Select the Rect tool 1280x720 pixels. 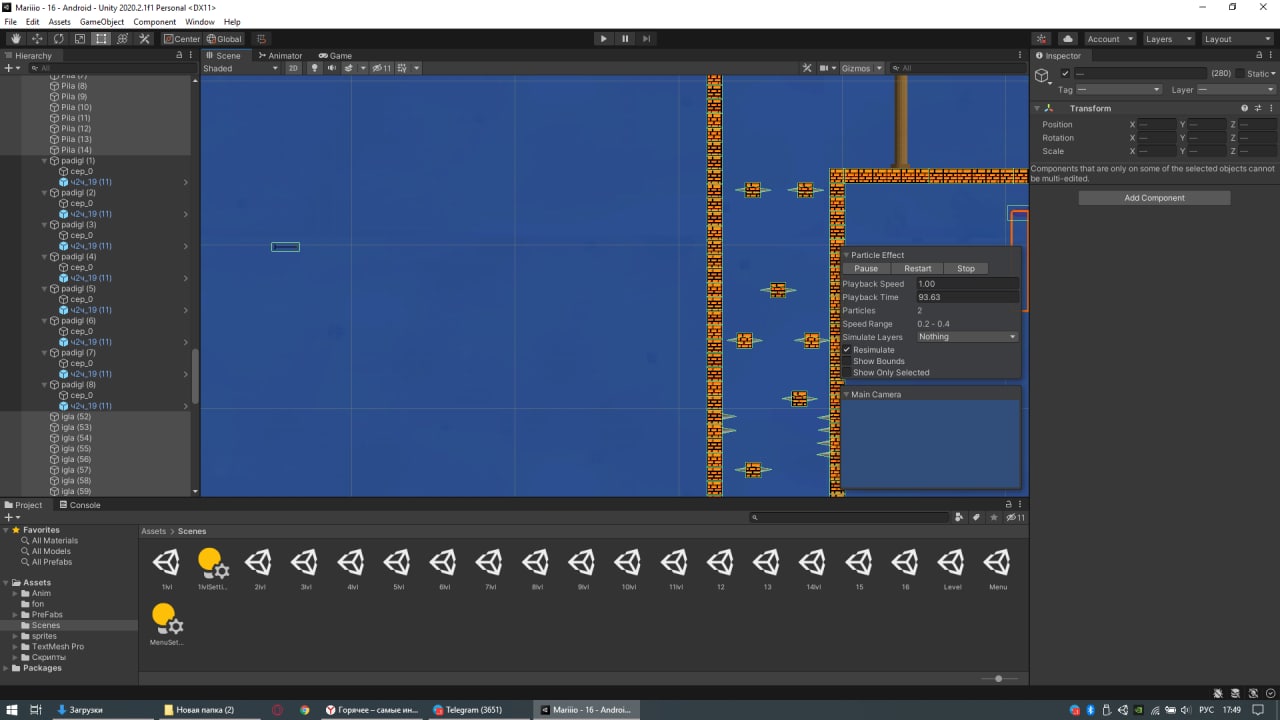[101, 39]
